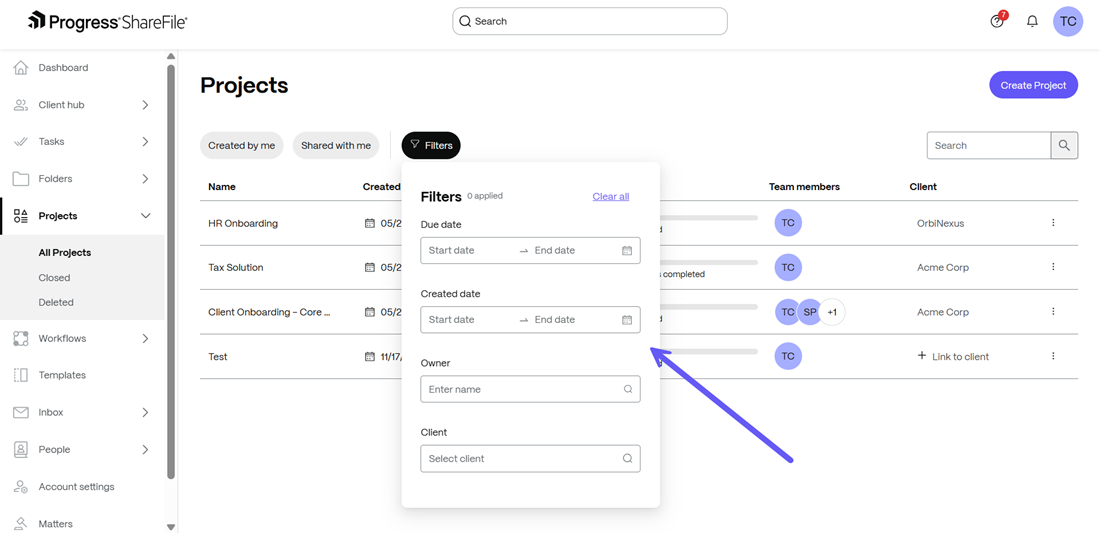The image size is (1100, 533).
Task: Expand the Folders menu
Action: pos(145,179)
